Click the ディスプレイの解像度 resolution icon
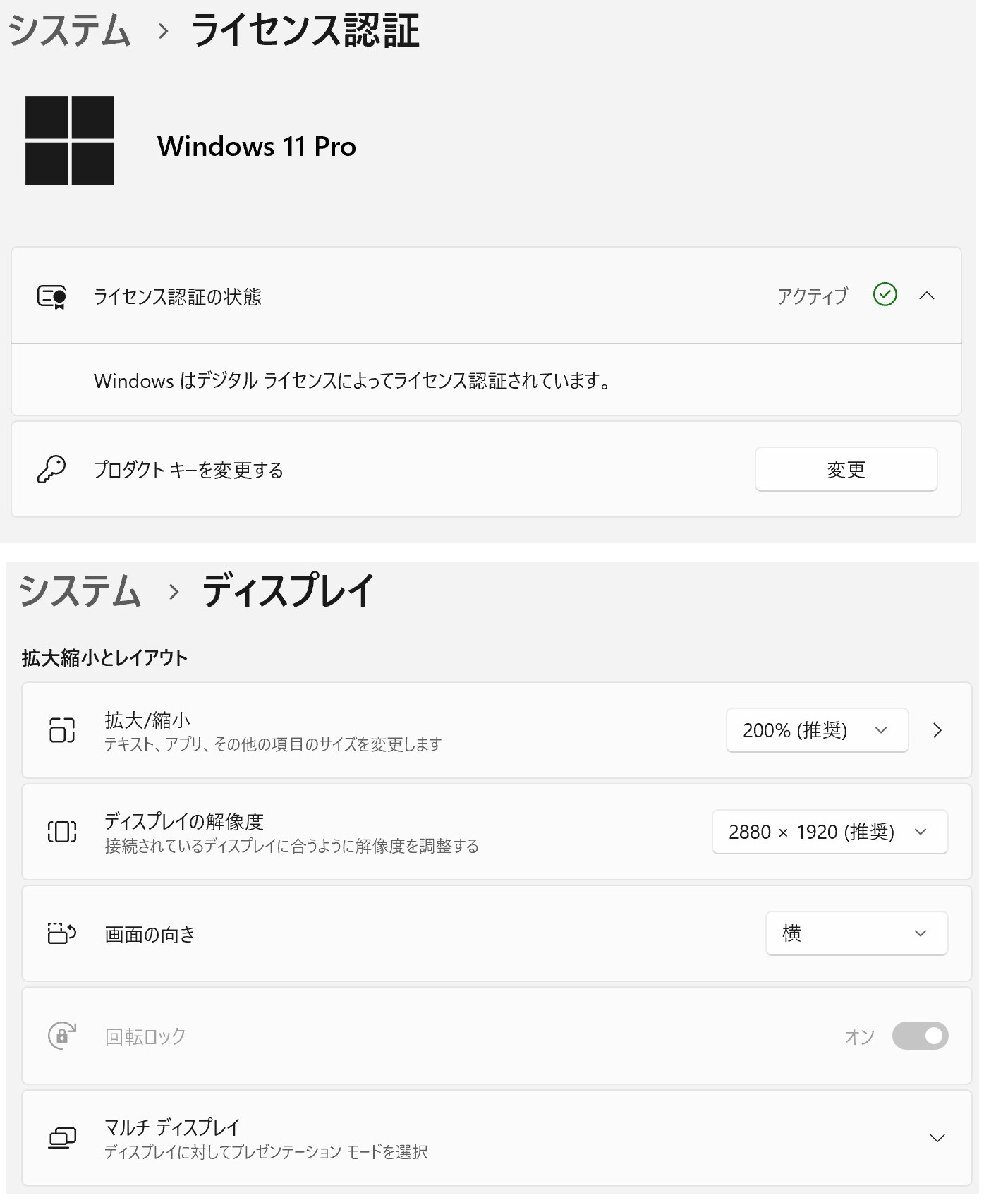Viewport: 984px width, 1200px height. point(62,831)
